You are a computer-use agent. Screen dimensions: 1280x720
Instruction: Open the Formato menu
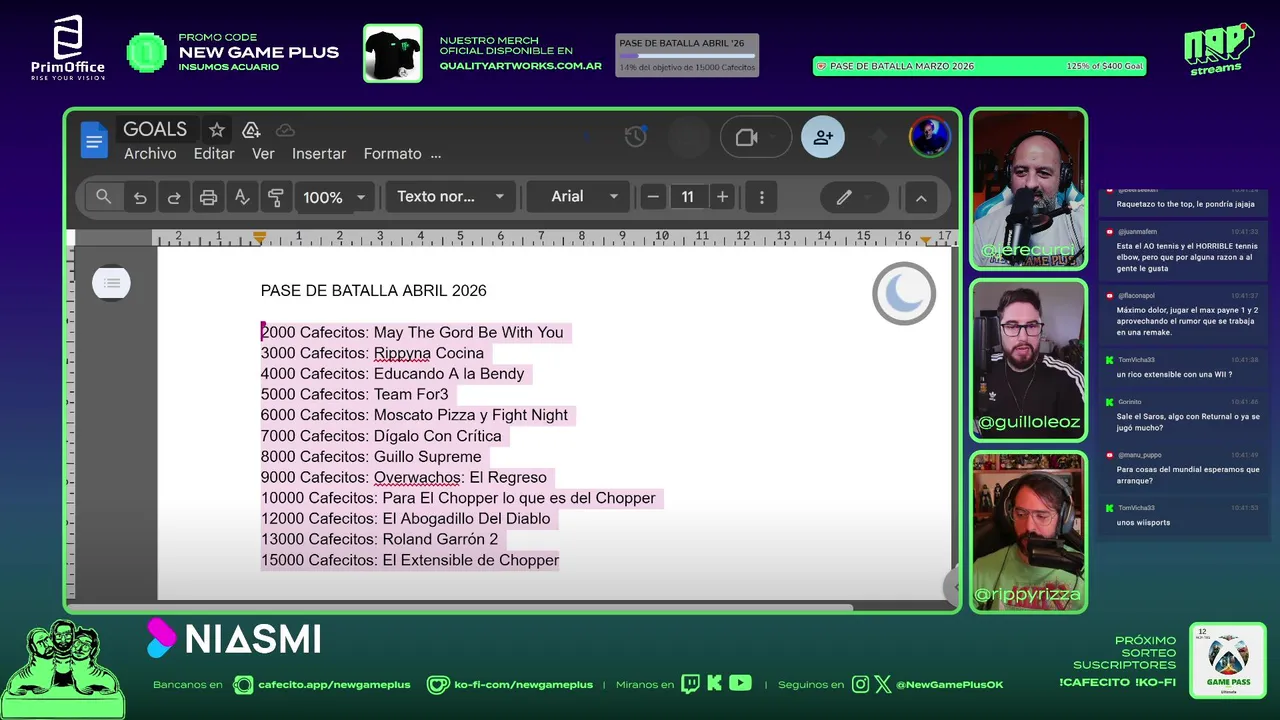tap(392, 154)
